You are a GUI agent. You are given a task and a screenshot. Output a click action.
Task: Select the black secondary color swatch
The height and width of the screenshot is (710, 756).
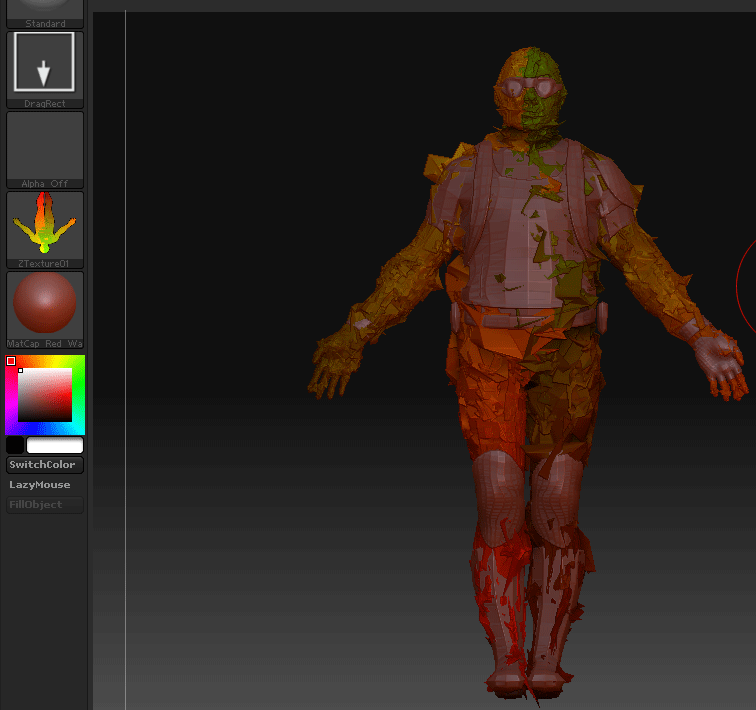tap(15, 445)
